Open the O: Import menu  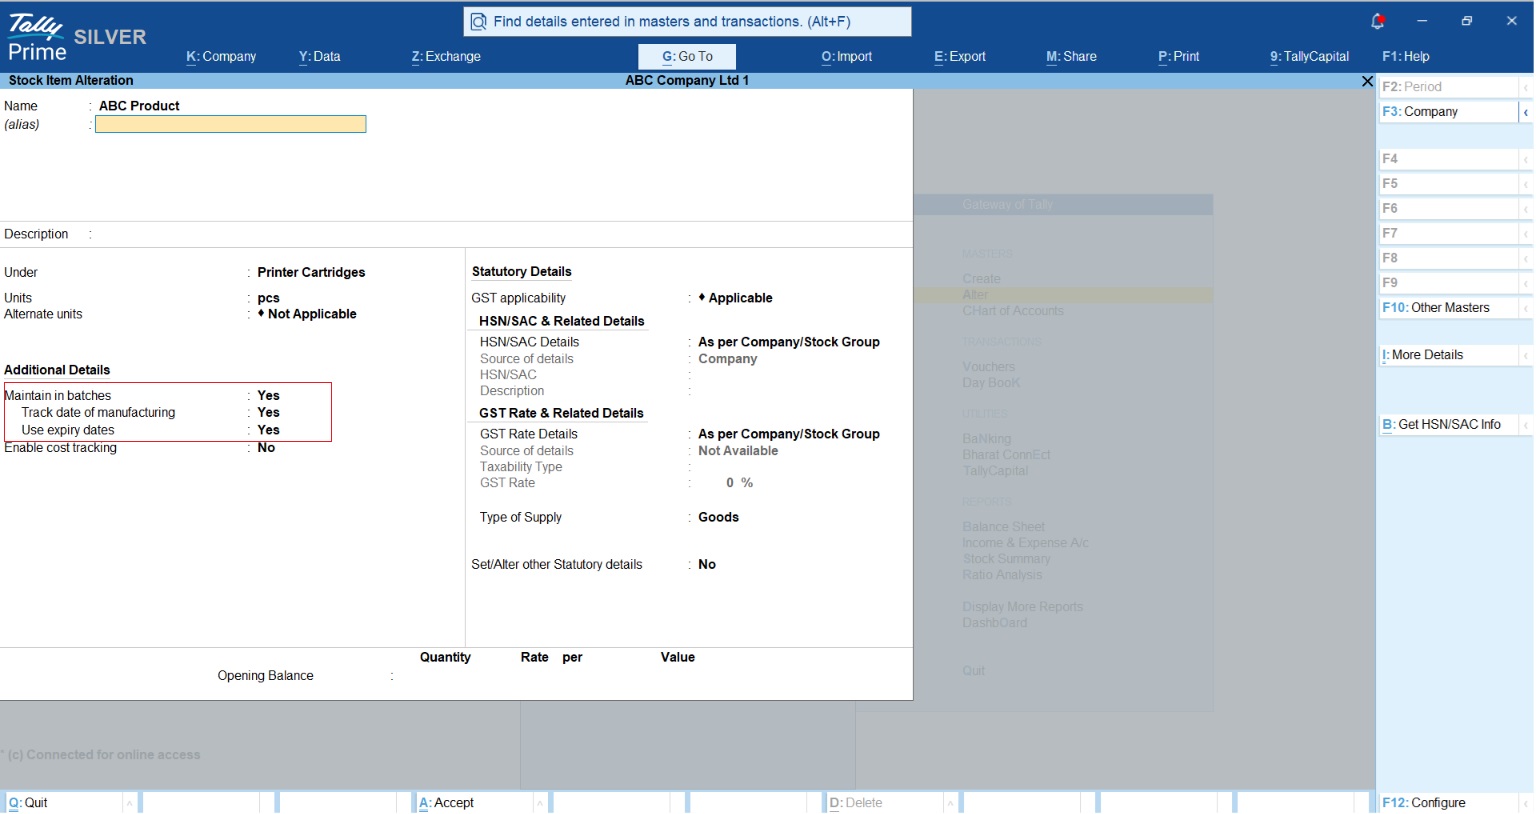coord(847,57)
